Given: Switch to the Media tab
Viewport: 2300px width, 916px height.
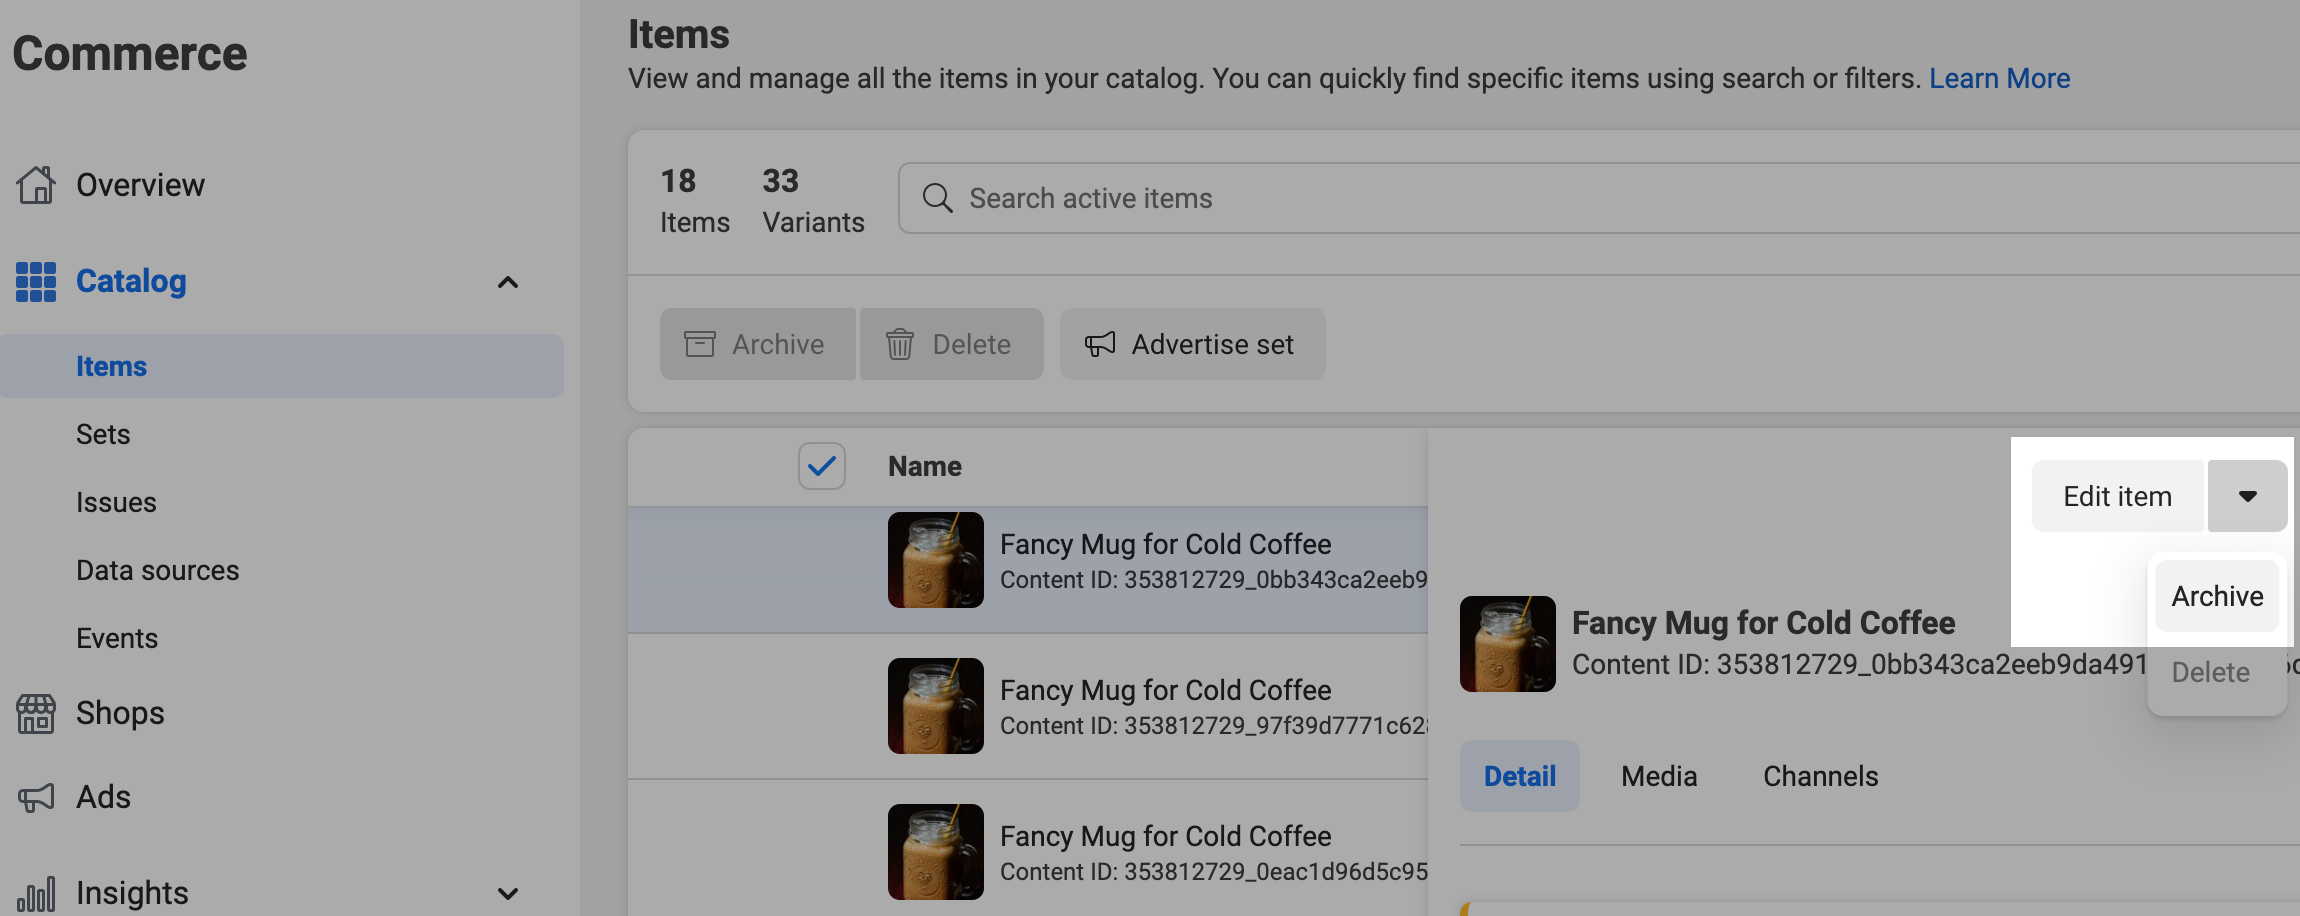Looking at the screenshot, I should pyautogui.click(x=1658, y=776).
